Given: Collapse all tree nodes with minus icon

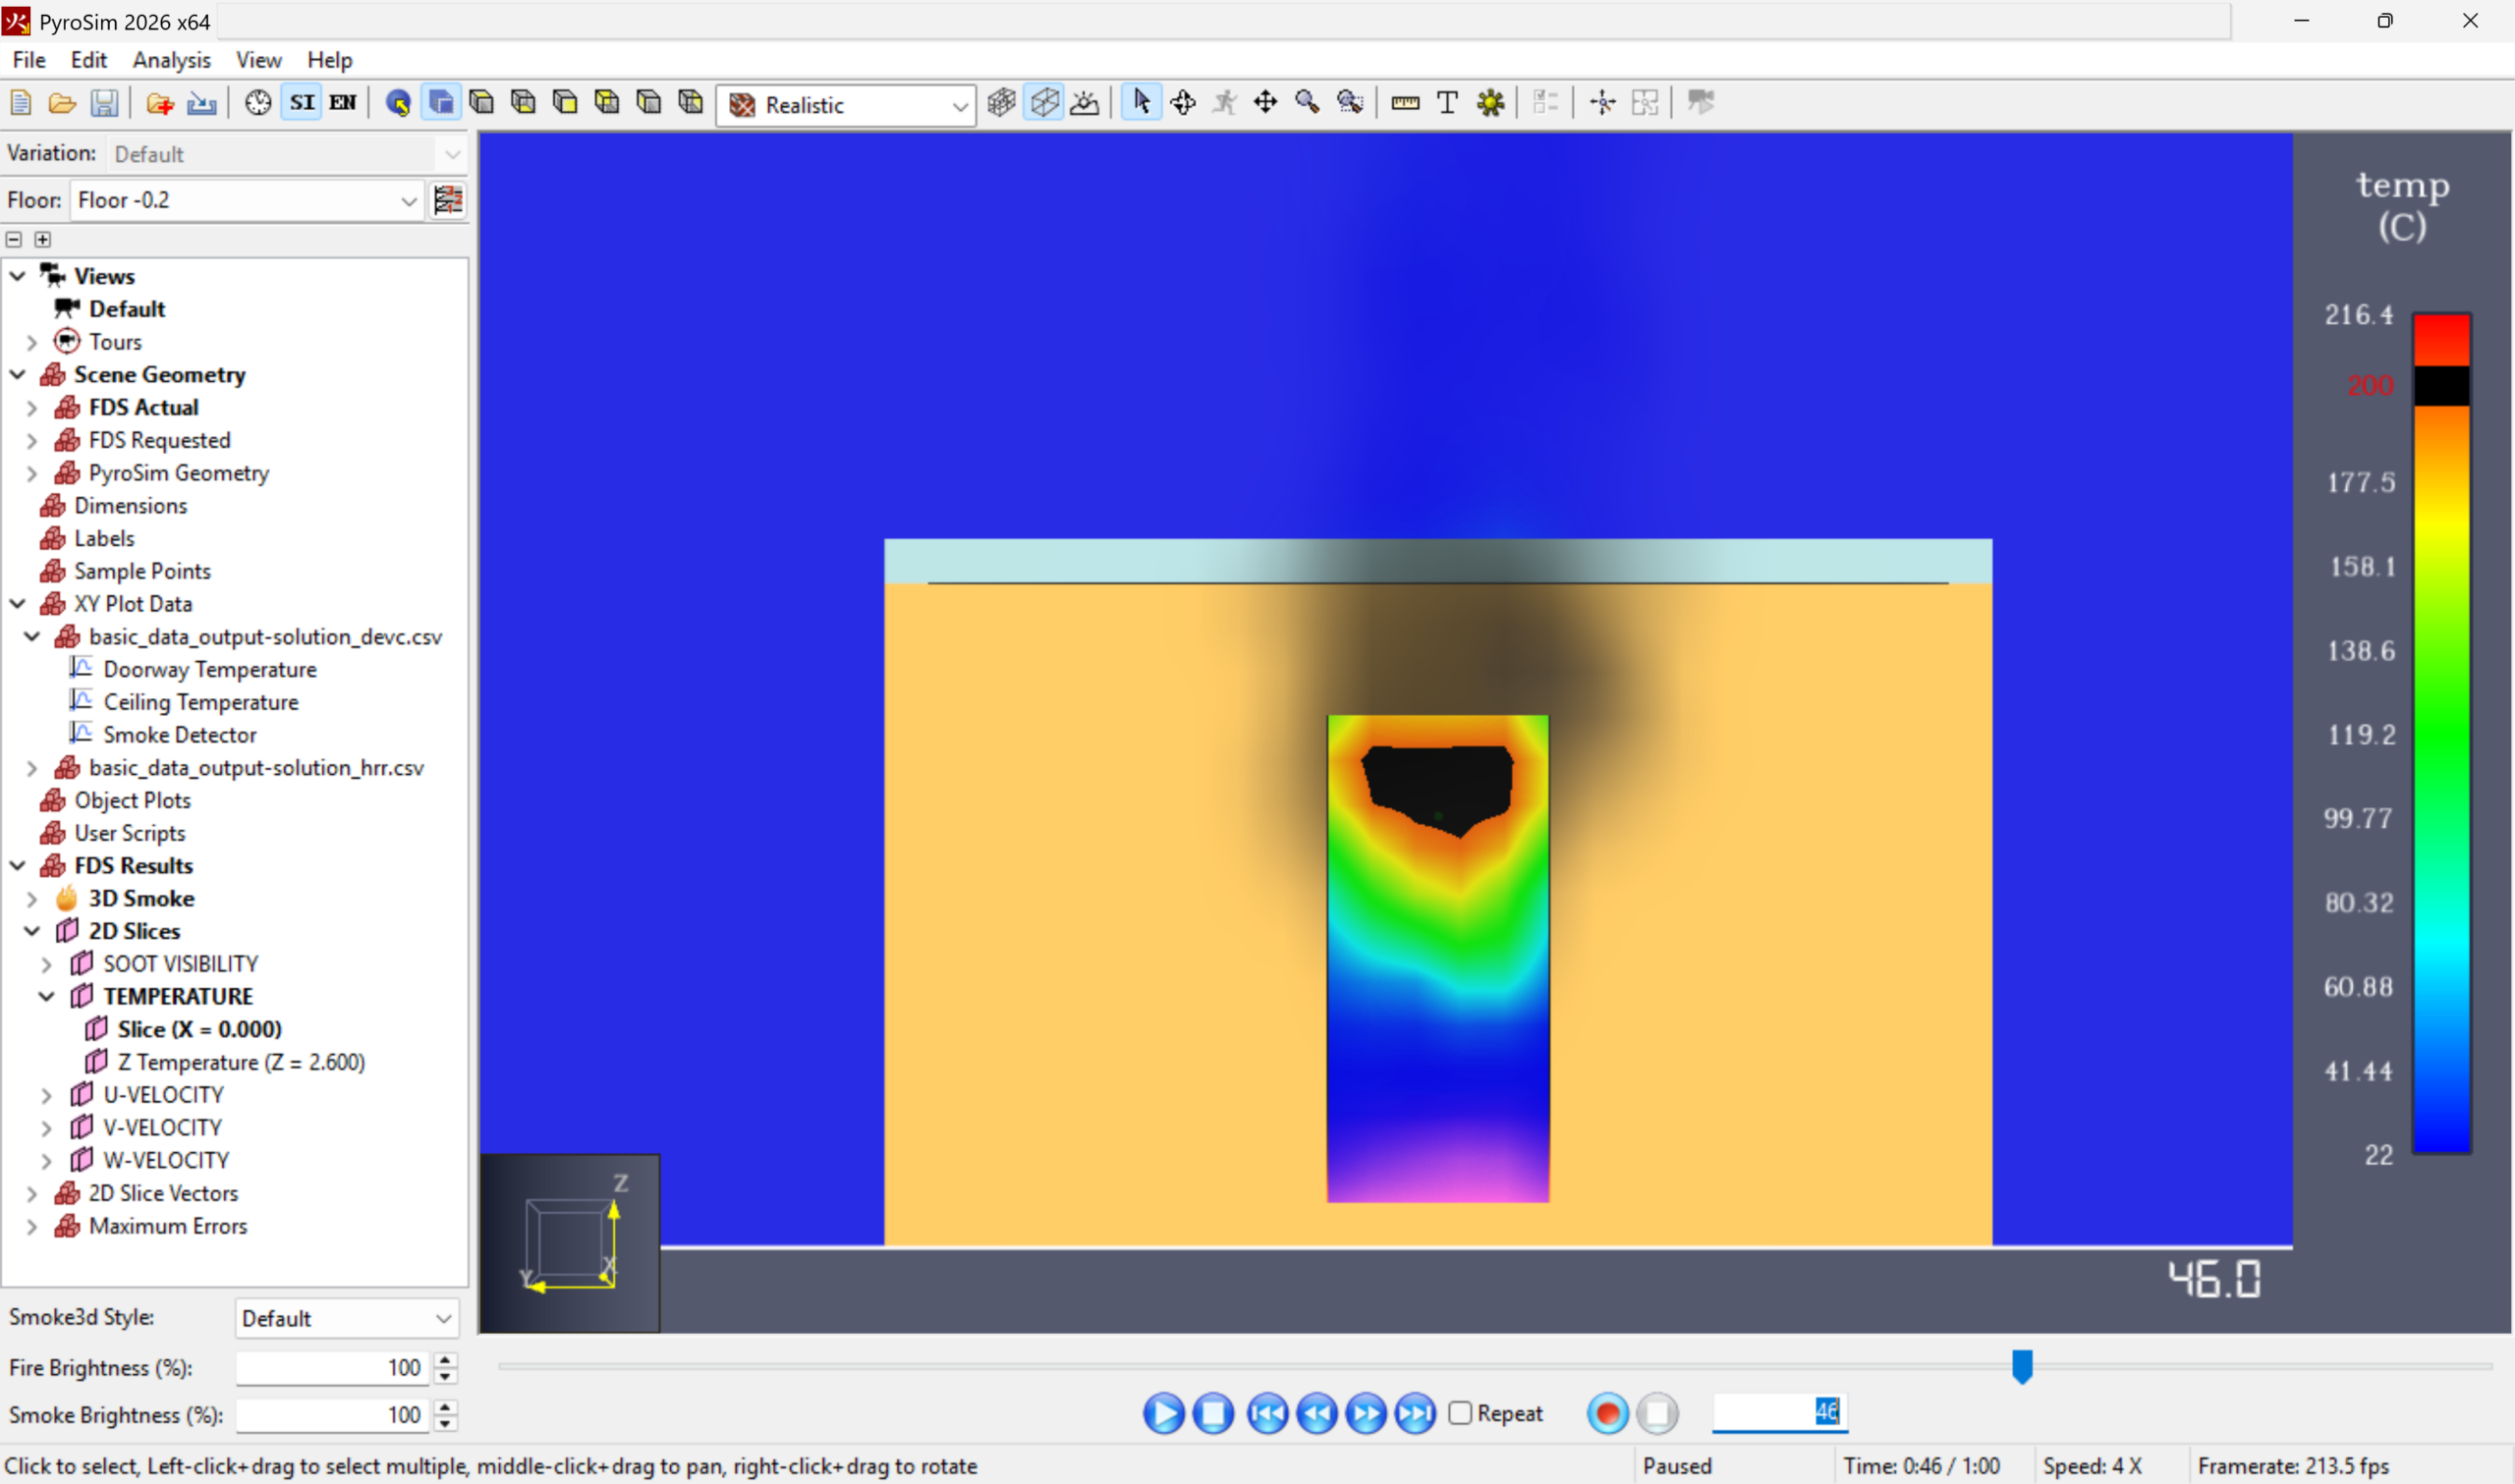Looking at the screenshot, I should (x=14, y=239).
